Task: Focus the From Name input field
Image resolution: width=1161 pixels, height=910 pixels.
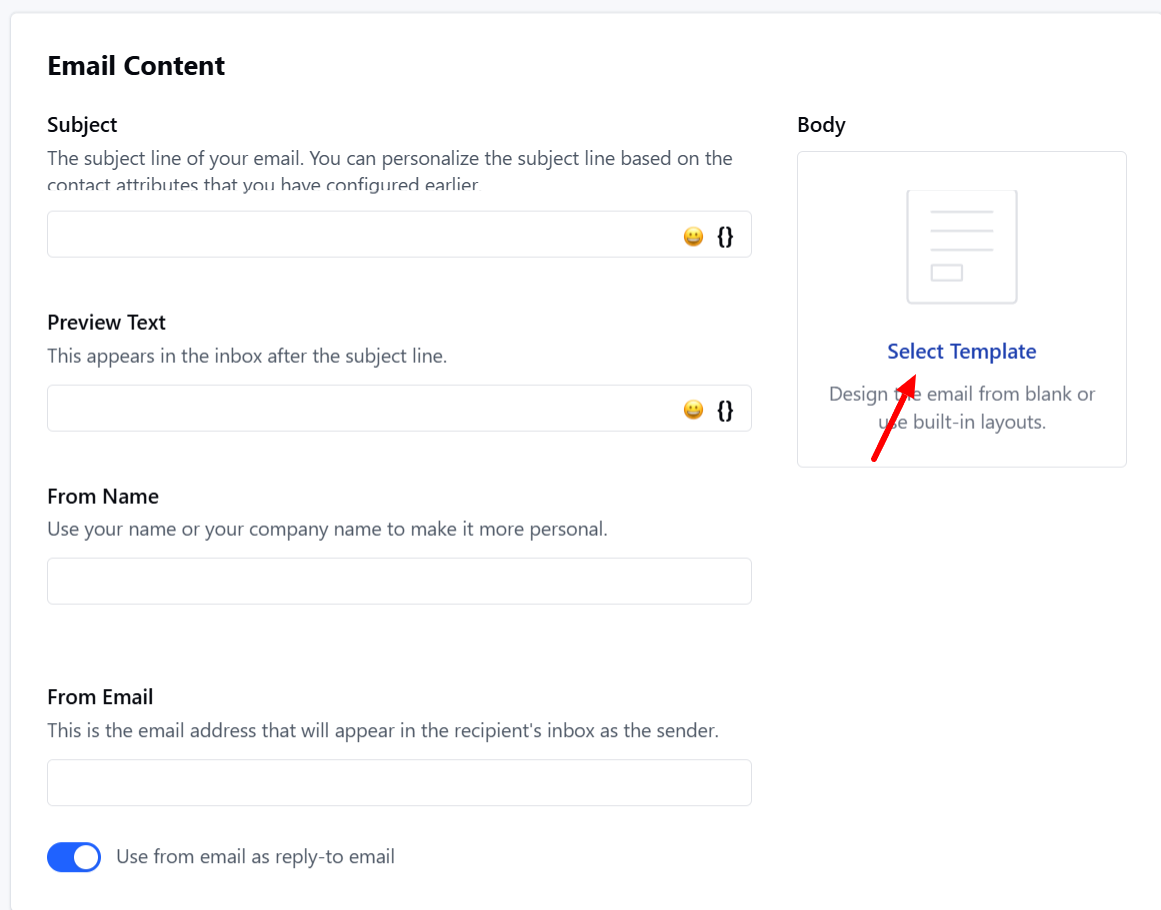Action: click(x=399, y=581)
